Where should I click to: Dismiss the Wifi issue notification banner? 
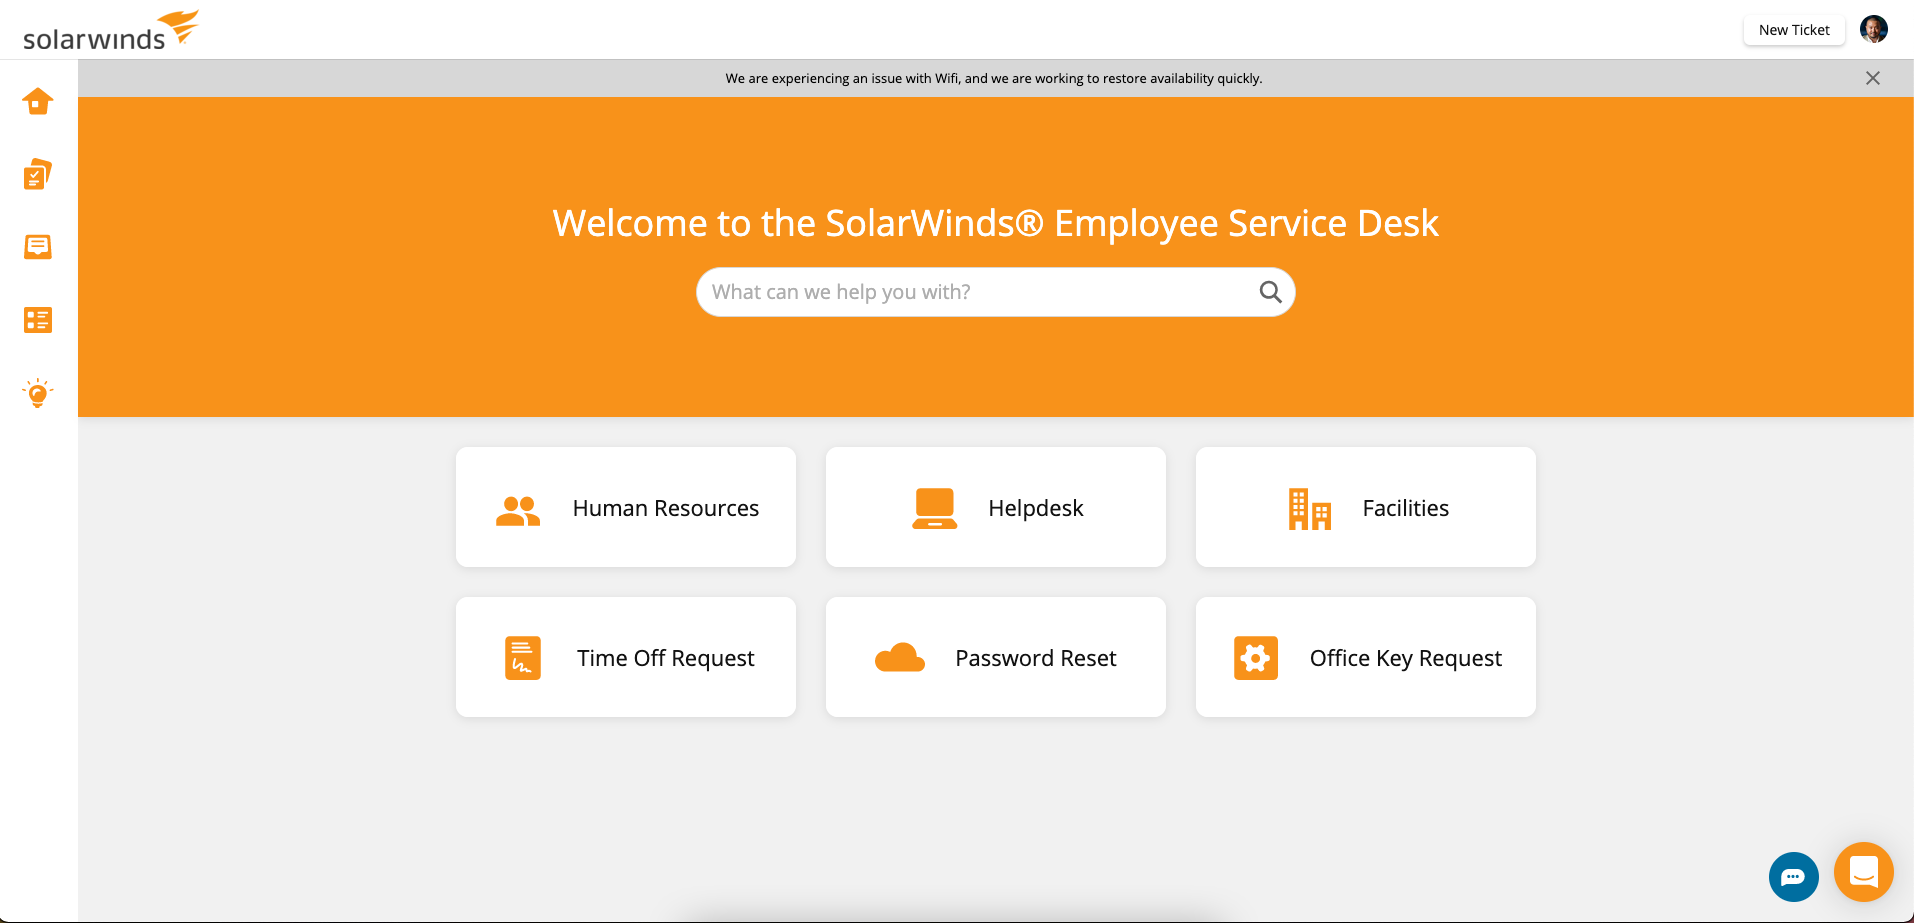[1872, 77]
